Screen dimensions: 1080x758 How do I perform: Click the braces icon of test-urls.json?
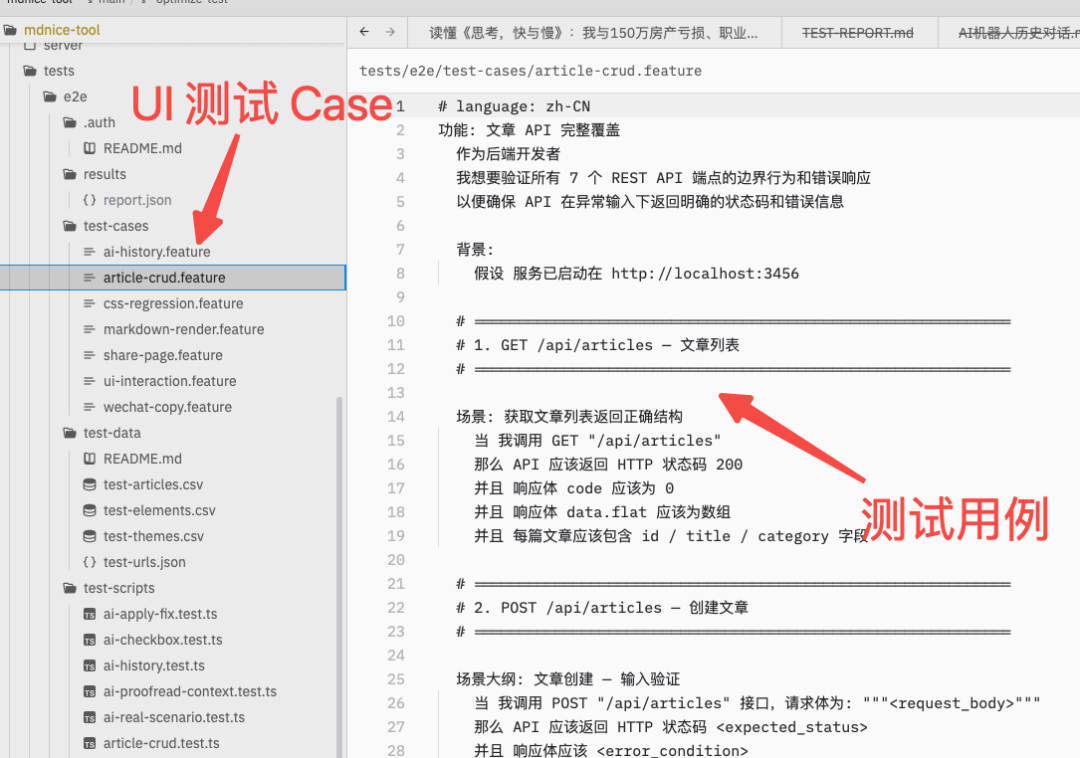point(90,562)
